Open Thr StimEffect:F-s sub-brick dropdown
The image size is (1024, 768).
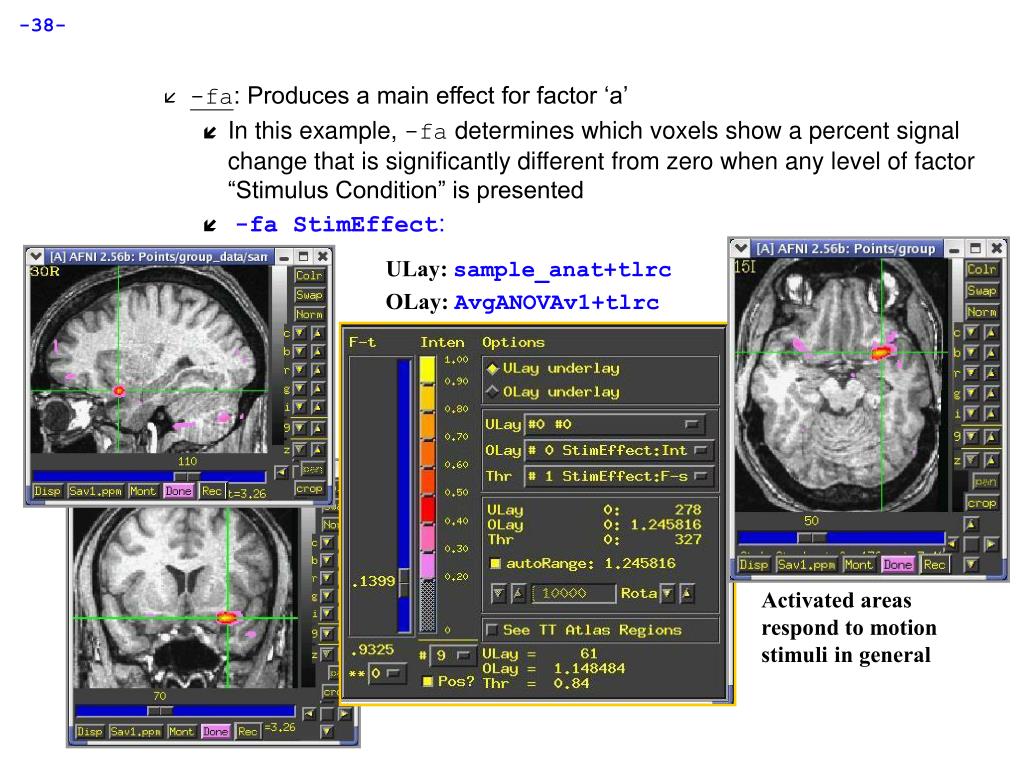[x=618, y=477]
